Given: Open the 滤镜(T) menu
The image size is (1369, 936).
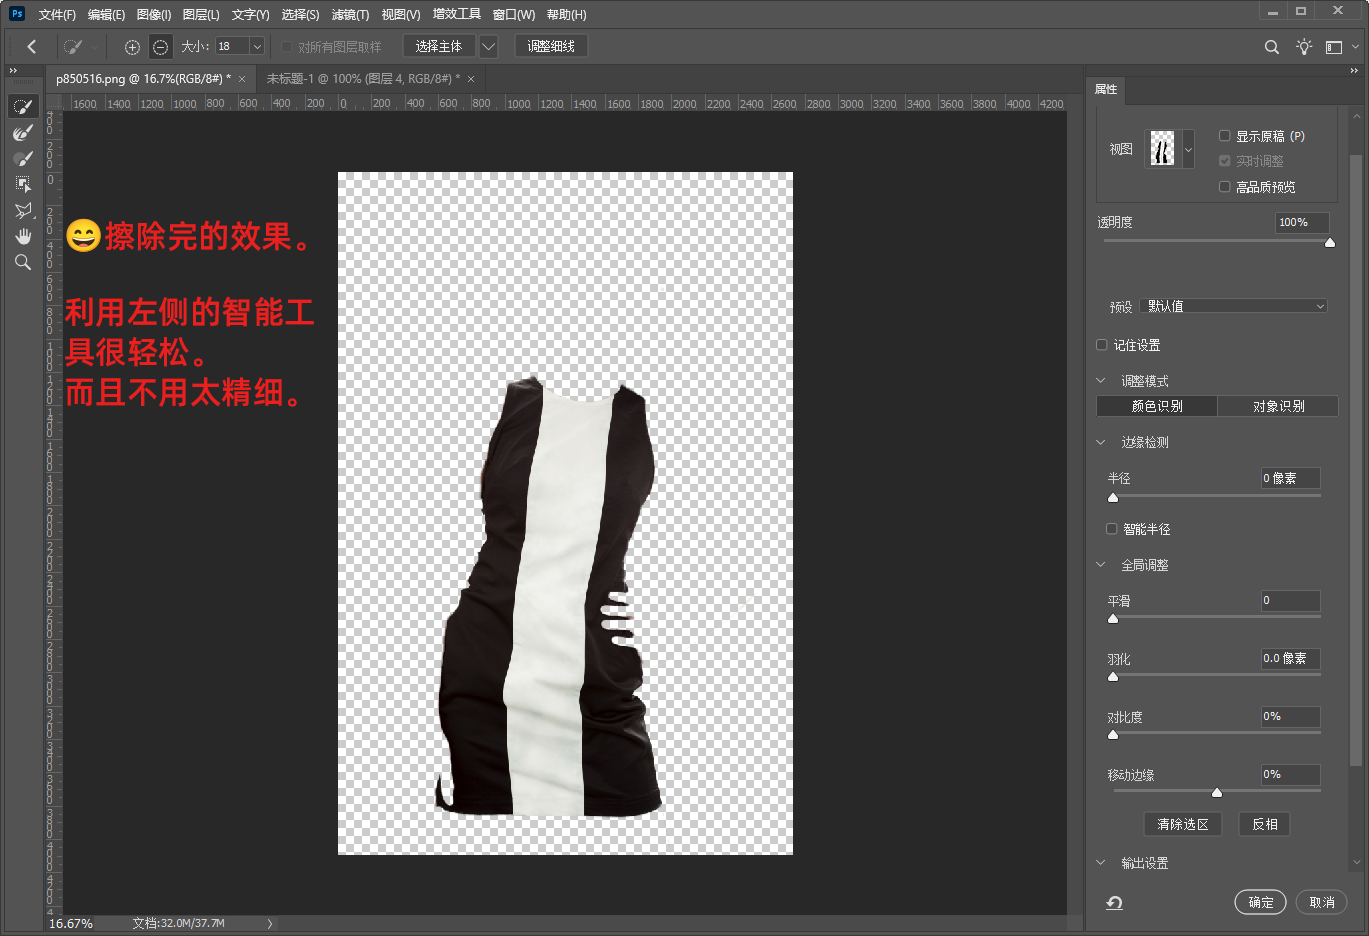Looking at the screenshot, I should [350, 15].
